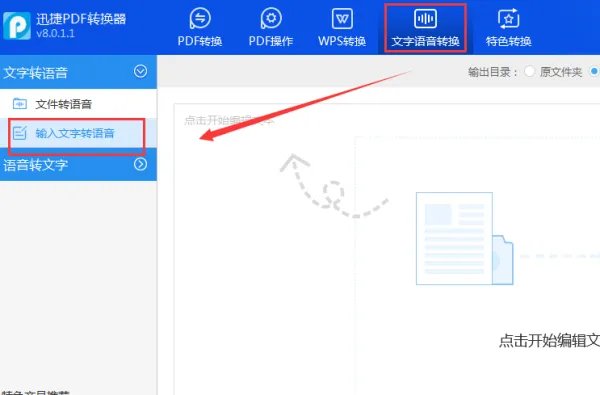Viewport: 600px width, 395px height.
Task: Select 输入文字转语音 in the sidebar
Action: 78,133
